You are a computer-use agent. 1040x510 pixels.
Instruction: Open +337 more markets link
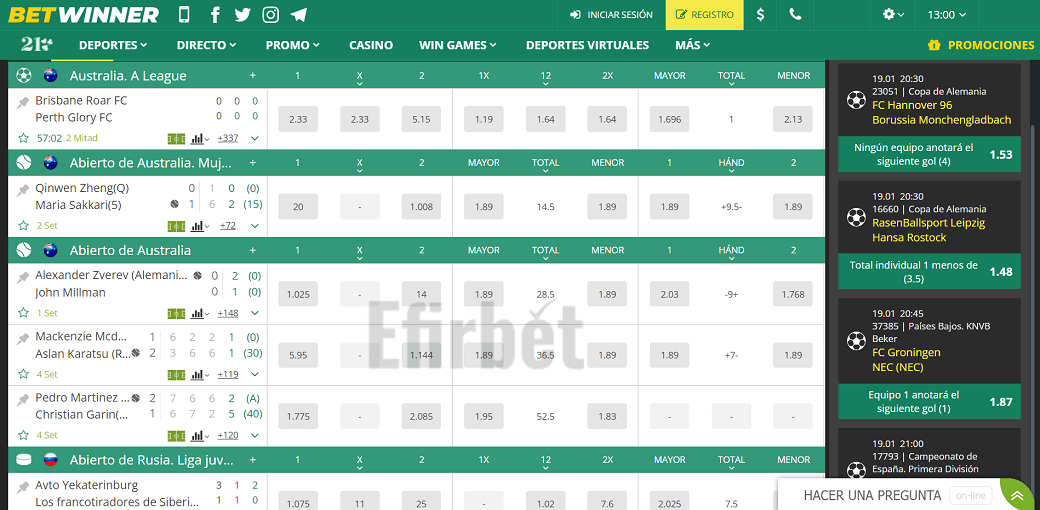pos(228,139)
